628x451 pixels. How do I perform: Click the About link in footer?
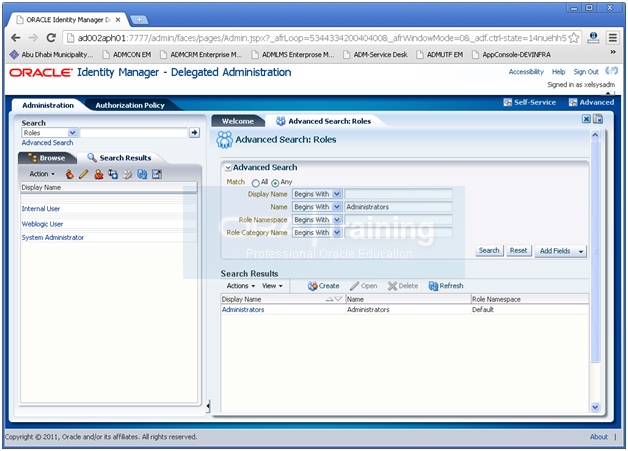[598, 437]
